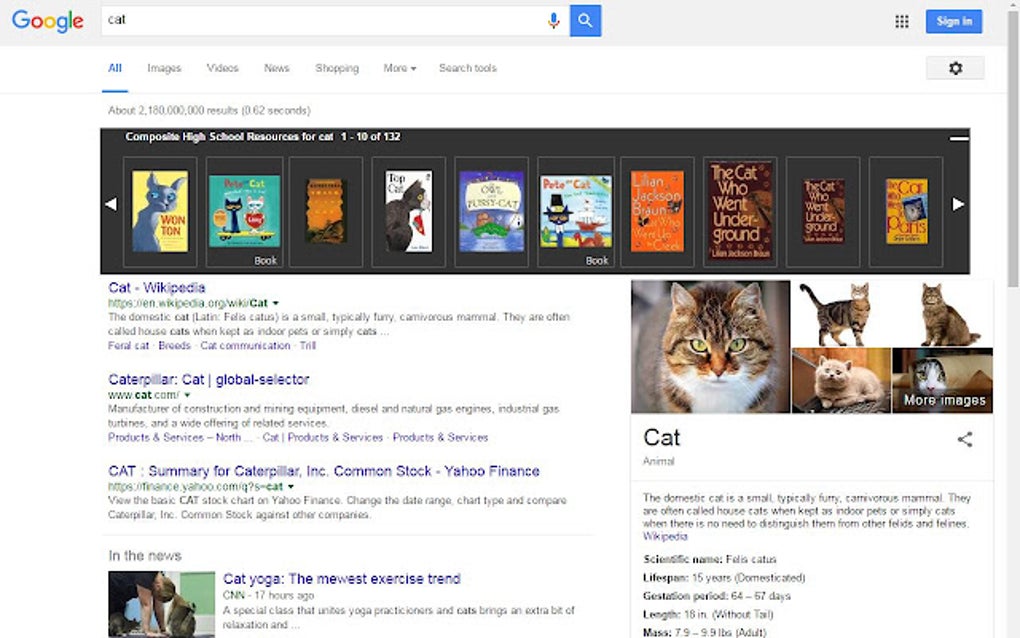Open the dark orange book cover thumbnail
Viewport: 1020px width, 638px height.
[326, 211]
